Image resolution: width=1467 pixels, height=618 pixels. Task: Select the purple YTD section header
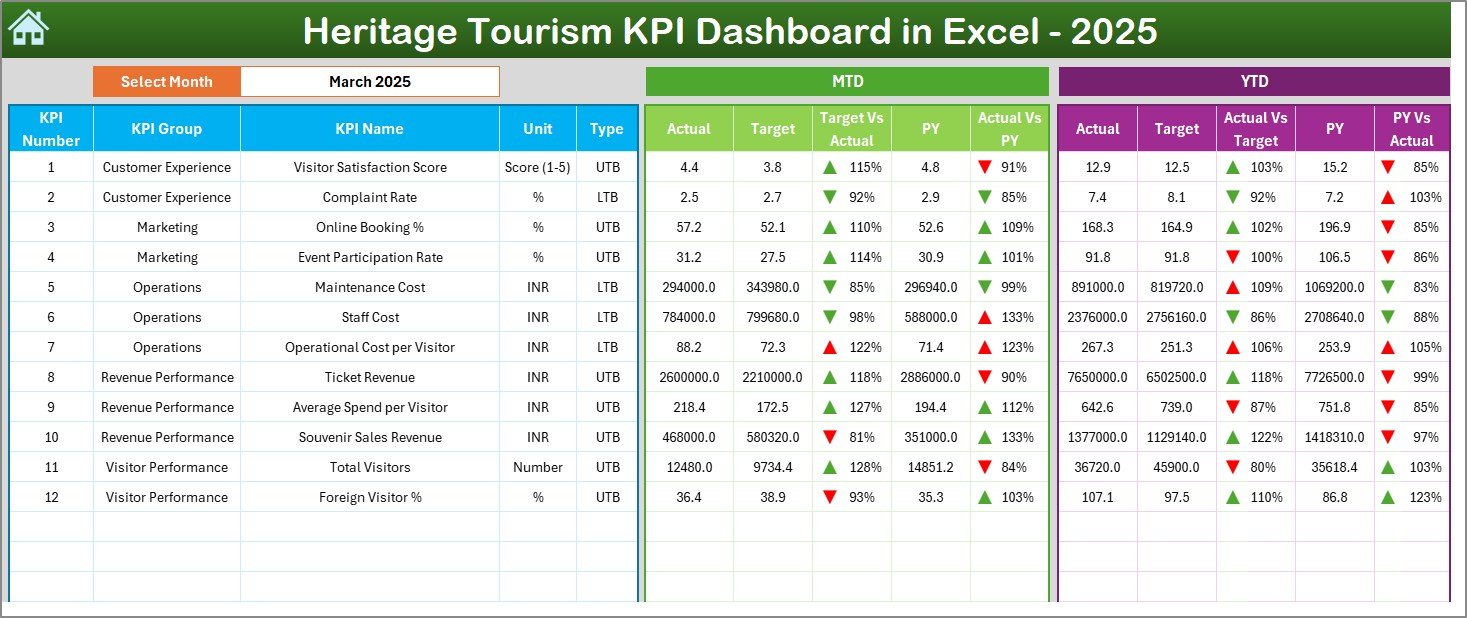click(1253, 82)
